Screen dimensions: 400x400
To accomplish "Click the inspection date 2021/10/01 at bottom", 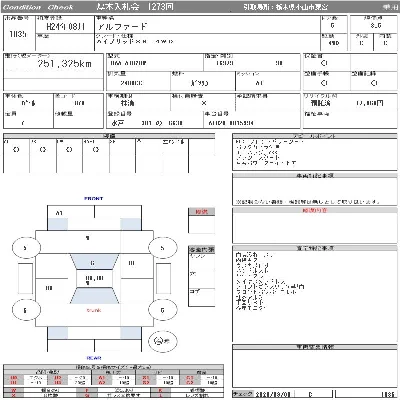I will tap(272, 394).
